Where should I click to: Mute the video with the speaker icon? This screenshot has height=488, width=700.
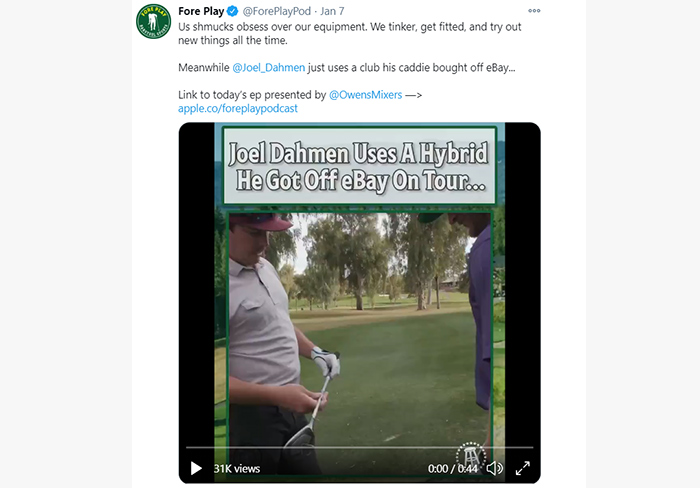(x=494, y=468)
